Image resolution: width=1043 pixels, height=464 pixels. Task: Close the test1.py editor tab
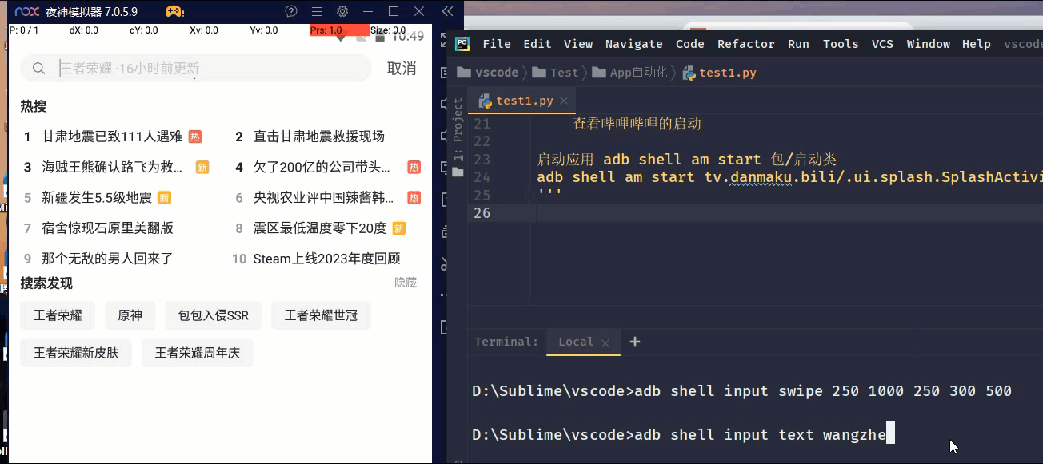[x=564, y=101]
